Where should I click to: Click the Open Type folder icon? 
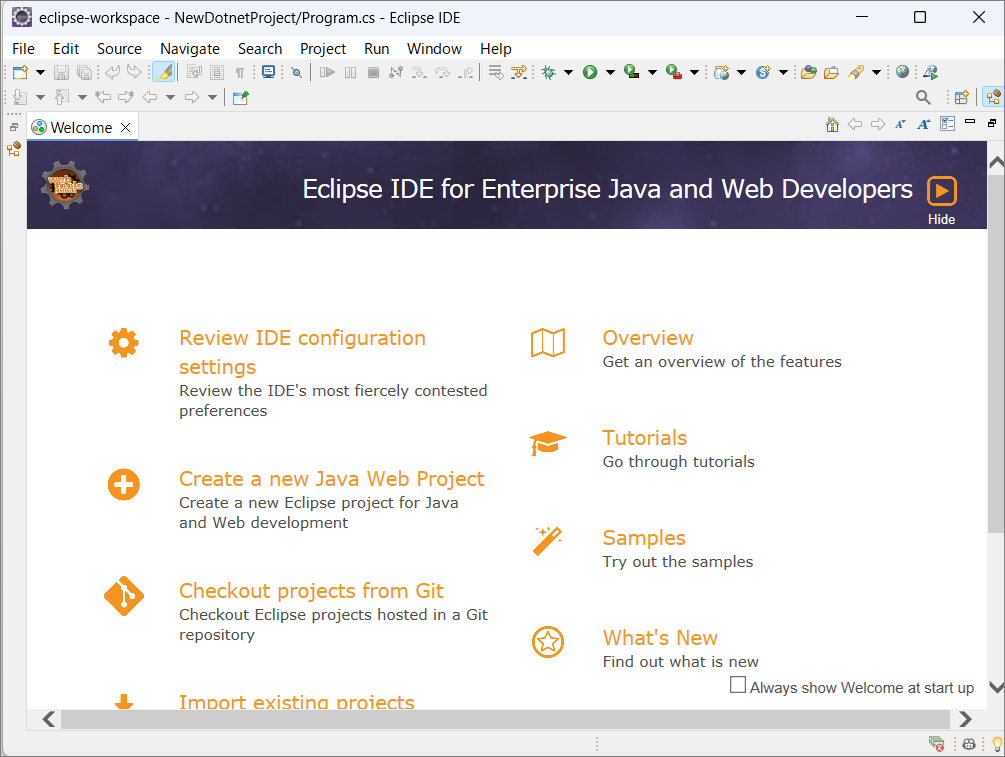(x=809, y=72)
